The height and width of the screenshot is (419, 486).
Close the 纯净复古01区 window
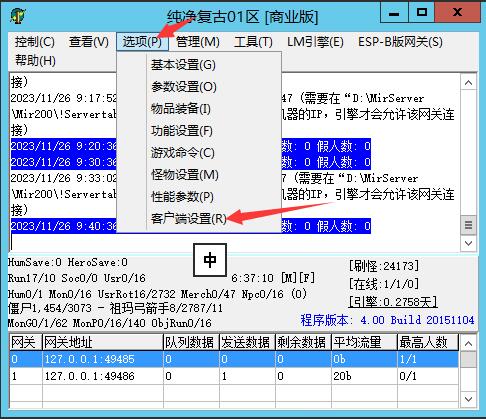pyautogui.click(x=458, y=13)
